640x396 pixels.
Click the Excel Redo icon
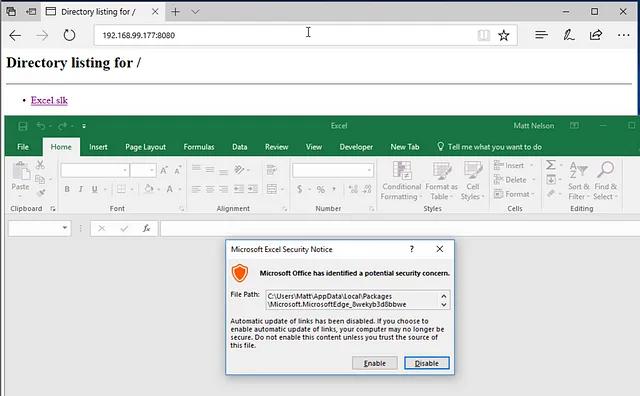(x=62, y=126)
